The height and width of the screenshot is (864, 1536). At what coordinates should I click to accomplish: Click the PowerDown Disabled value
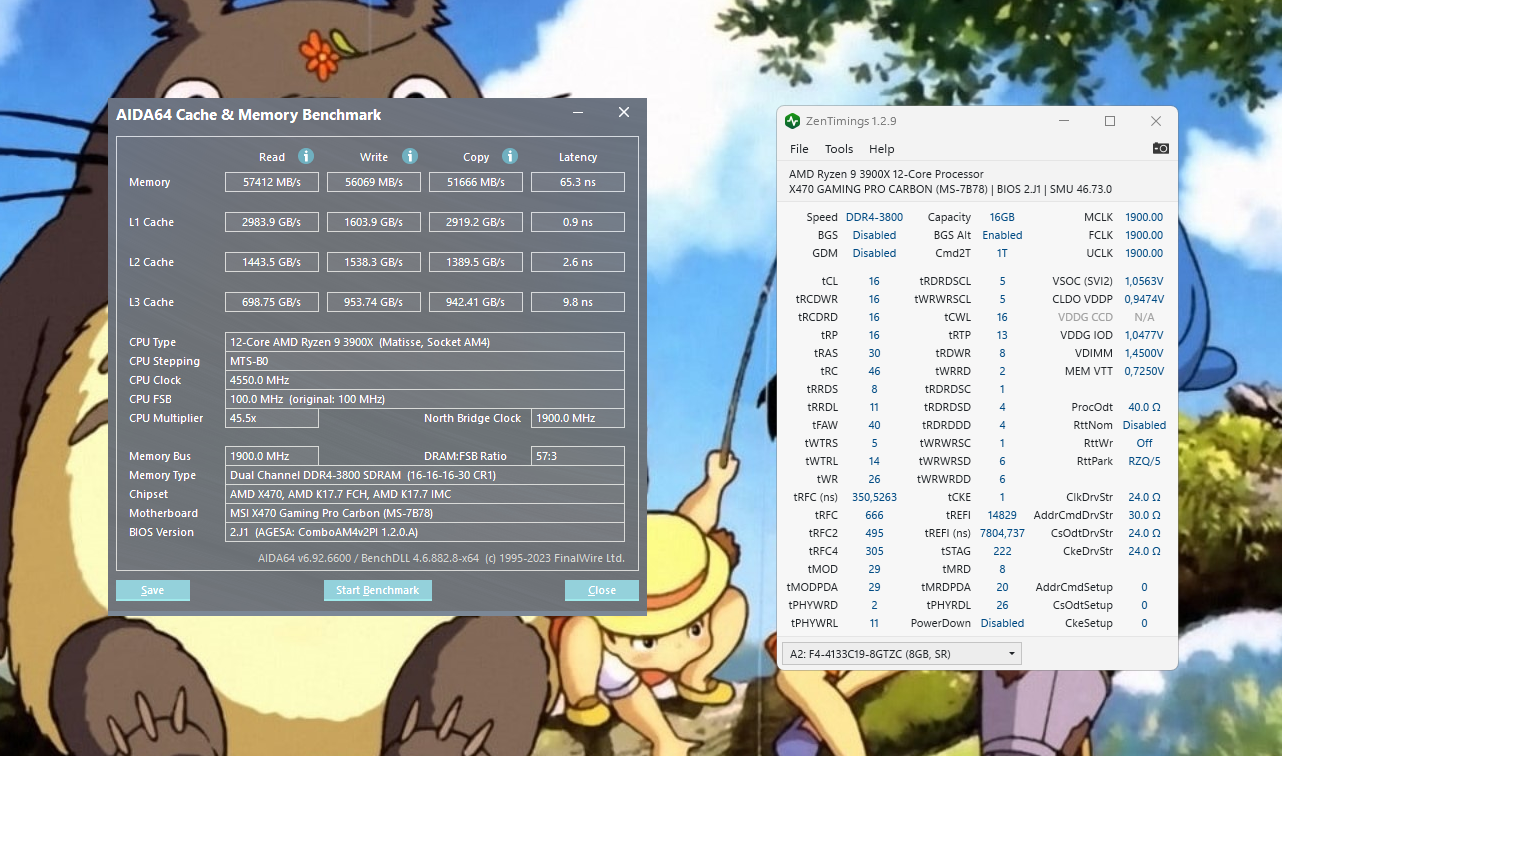(1002, 623)
